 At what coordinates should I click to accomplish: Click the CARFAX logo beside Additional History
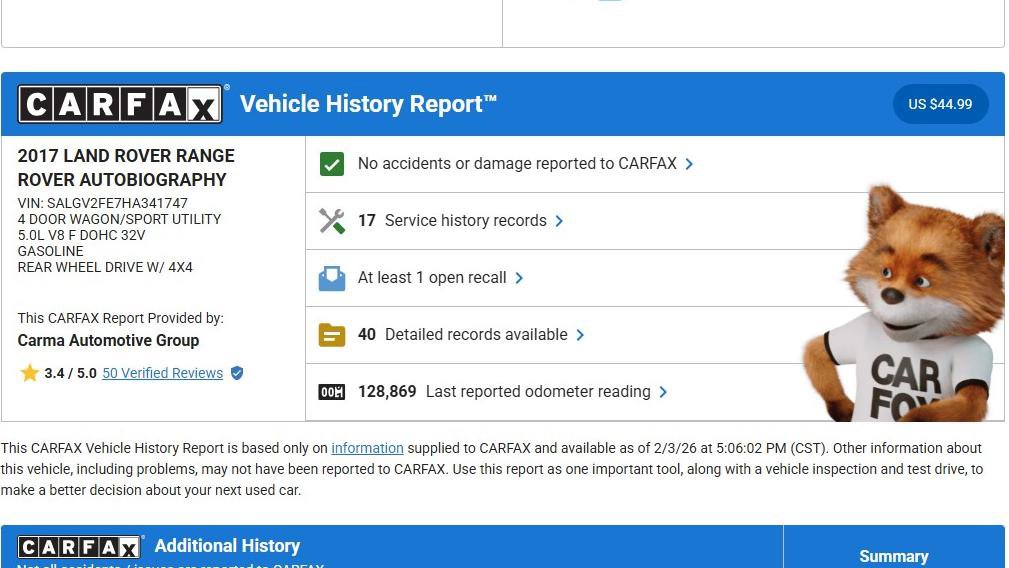(x=80, y=547)
